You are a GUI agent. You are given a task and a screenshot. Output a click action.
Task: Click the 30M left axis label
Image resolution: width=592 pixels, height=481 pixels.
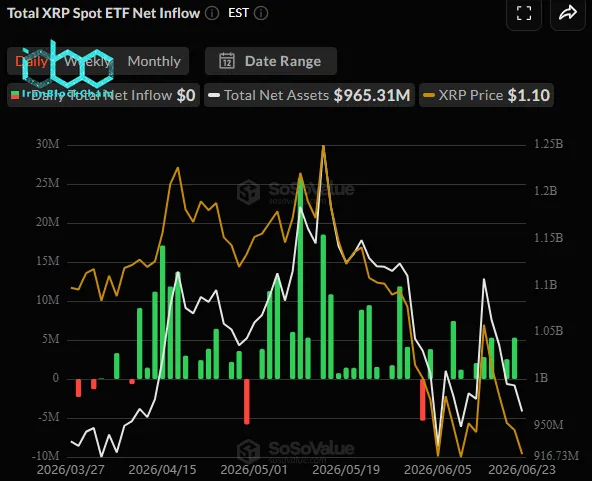point(48,144)
